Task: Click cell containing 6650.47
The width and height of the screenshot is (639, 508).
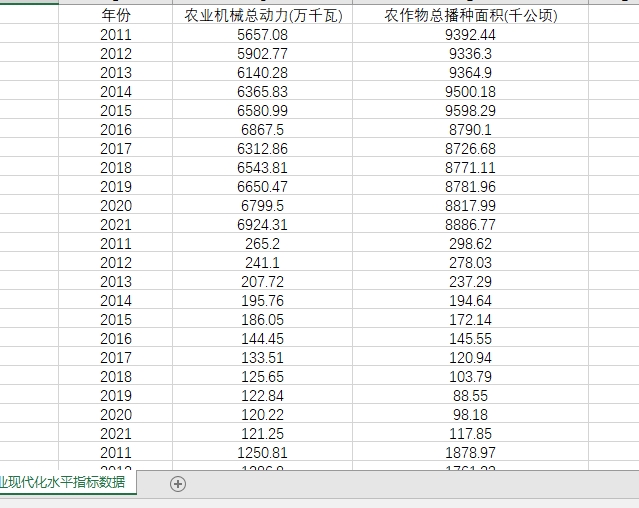Action: [262, 187]
